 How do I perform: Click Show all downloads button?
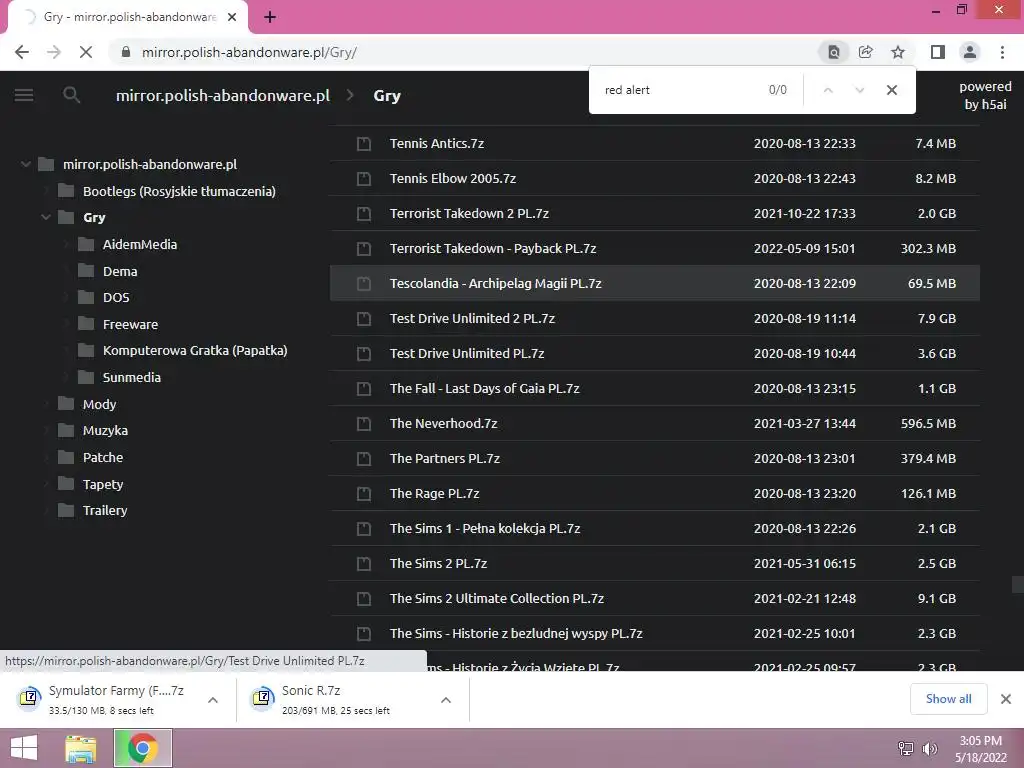948,699
